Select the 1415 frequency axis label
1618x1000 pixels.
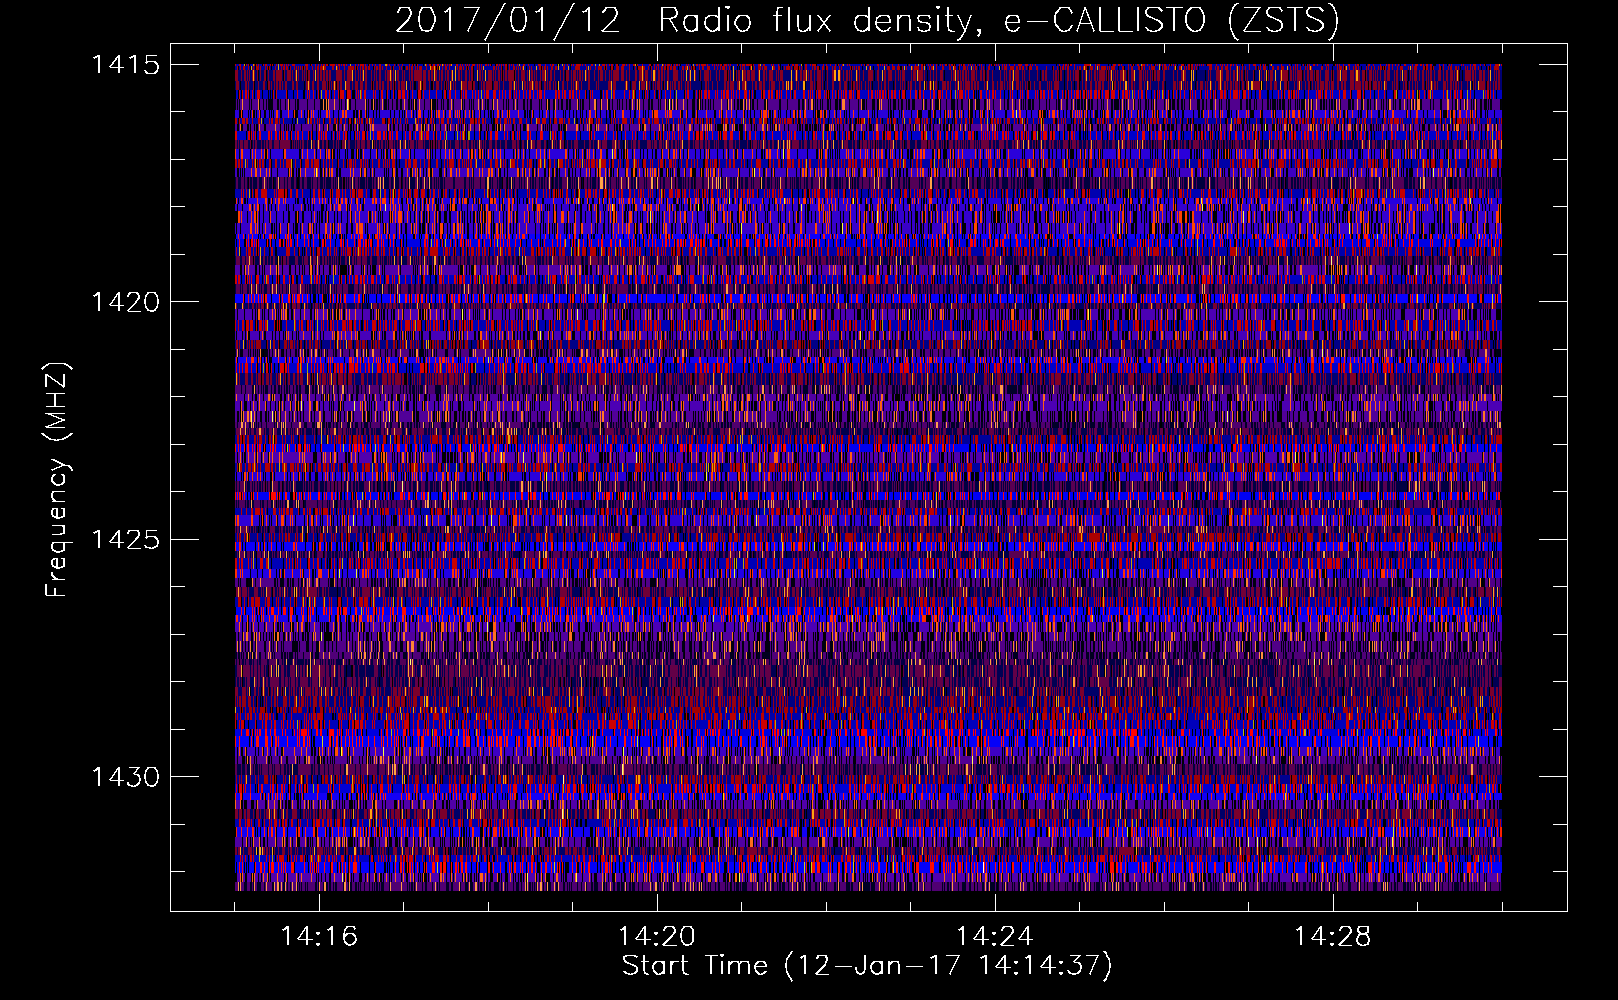125,65
